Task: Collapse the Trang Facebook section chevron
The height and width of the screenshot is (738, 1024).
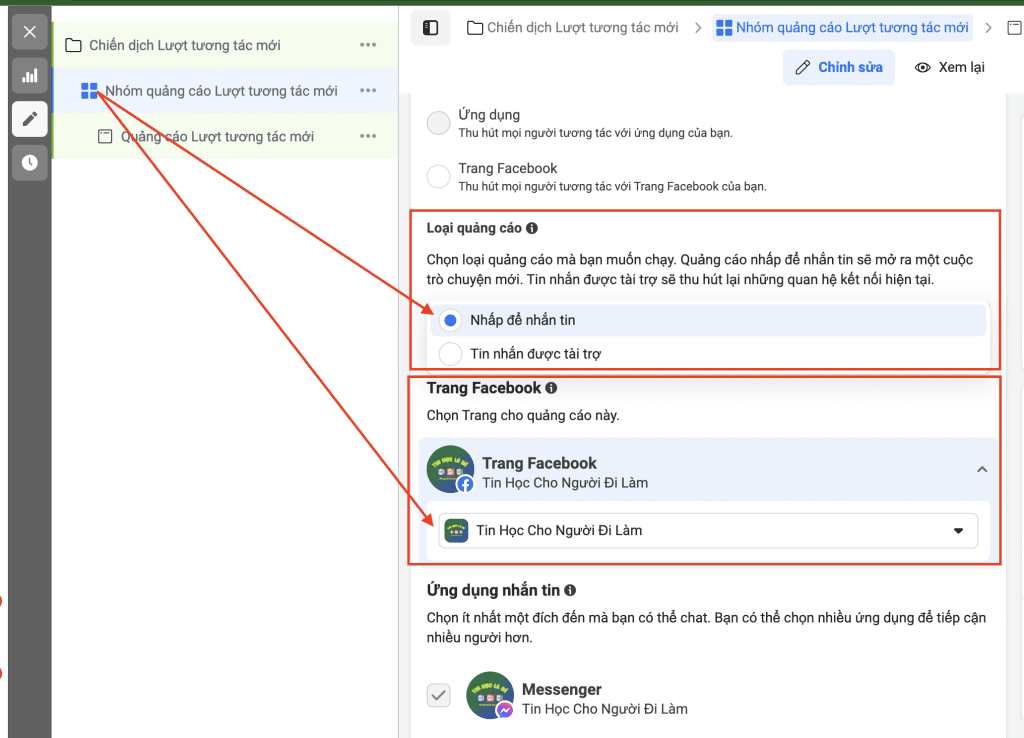Action: [982, 470]
